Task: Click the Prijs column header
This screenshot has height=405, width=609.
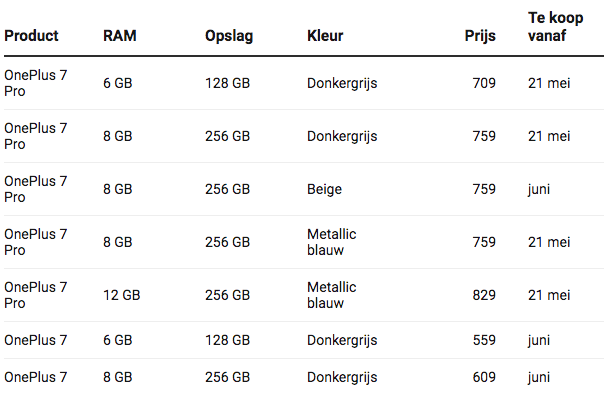Action: [480, 36]
